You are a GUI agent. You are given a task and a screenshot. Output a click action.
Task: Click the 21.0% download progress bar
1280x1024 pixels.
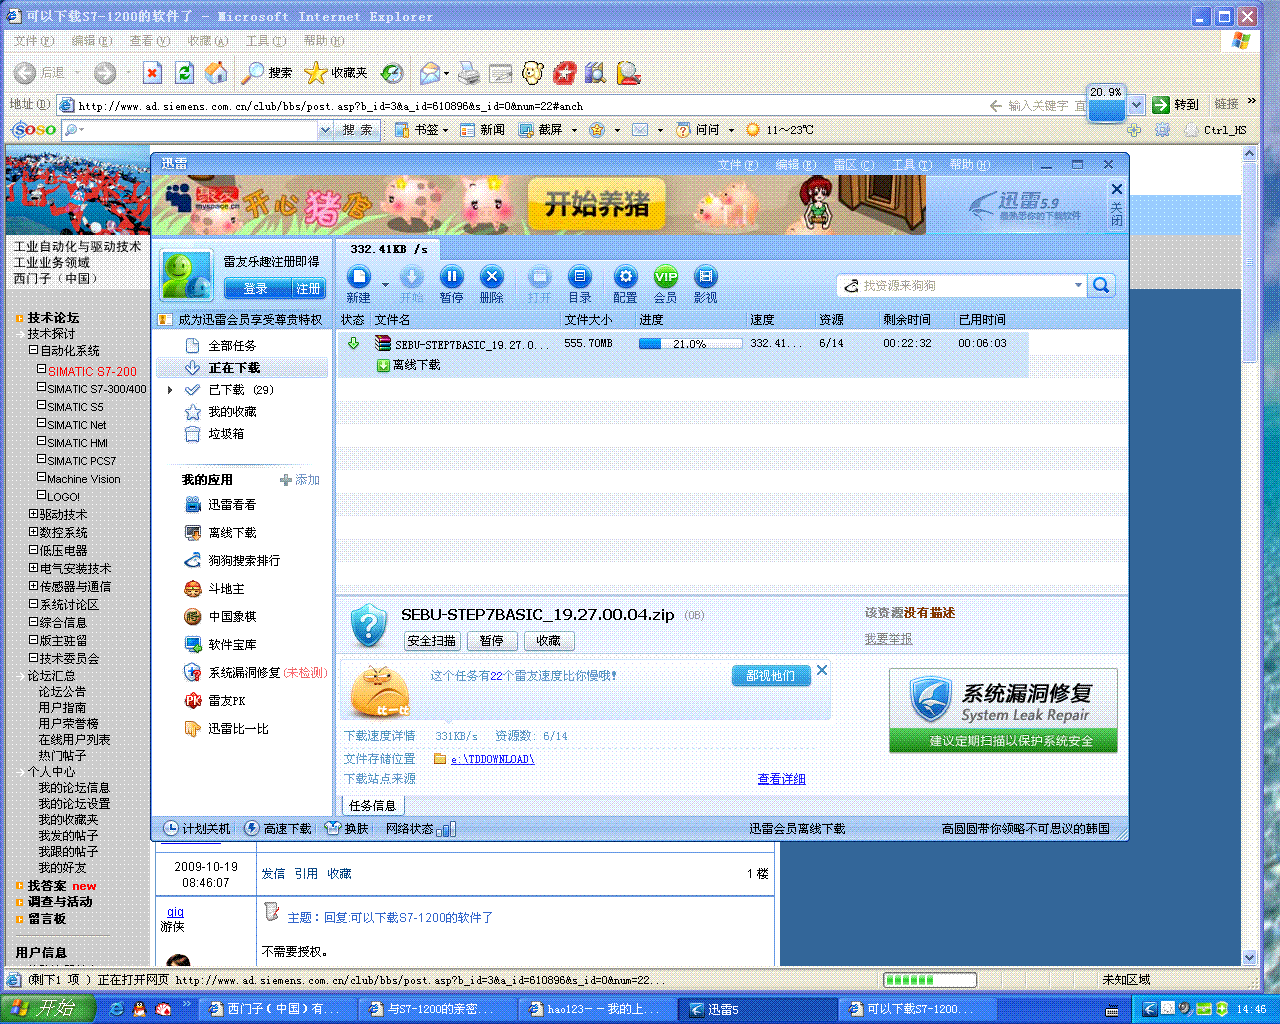(x=690, y=344)
